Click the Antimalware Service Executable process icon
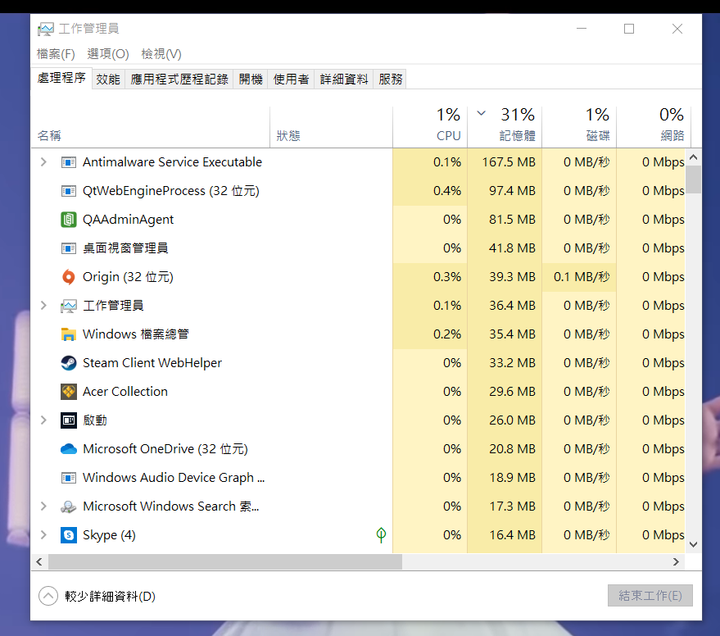Image resolution: width=720 pixels, height=636 pixels. pyautogui.click(x=68, y=163)
